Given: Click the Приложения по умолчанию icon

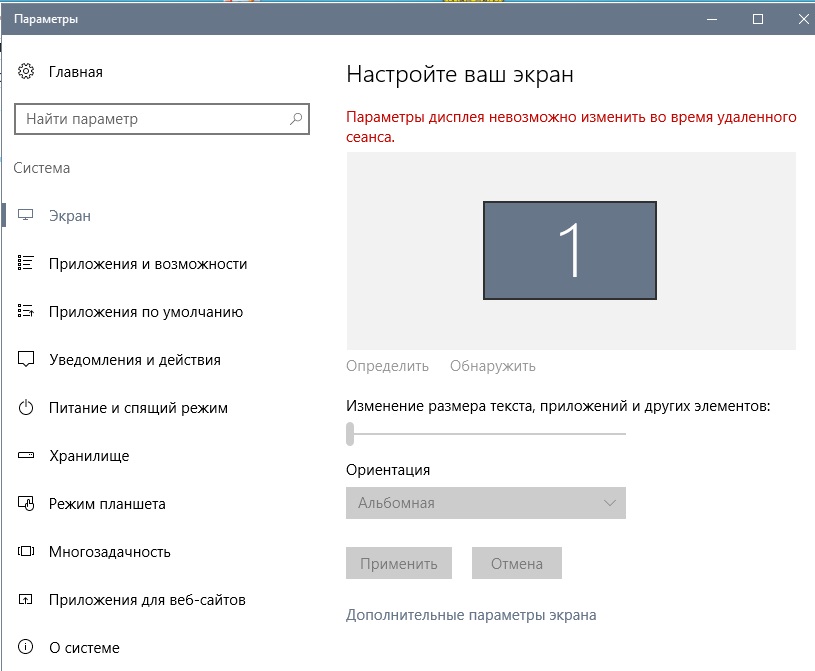Looking at the screenshot, I should click(27, 312).
